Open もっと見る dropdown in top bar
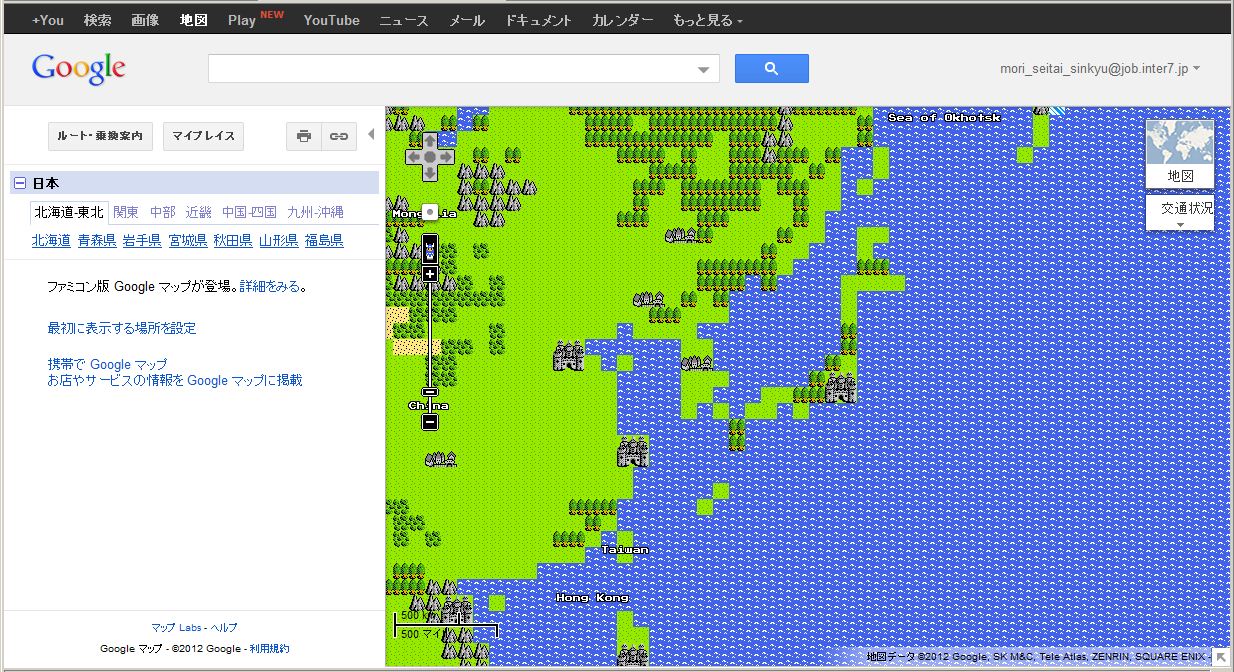Image resolution: width=1234 pixels, height=672 pixels. tap(707, 20)
